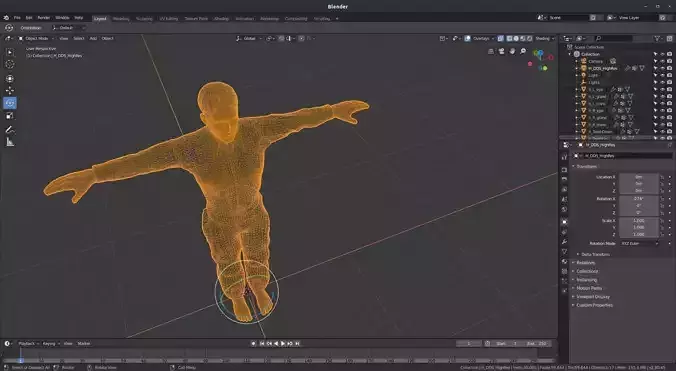Expand the Custom Properties panel

tap(595, 305)
